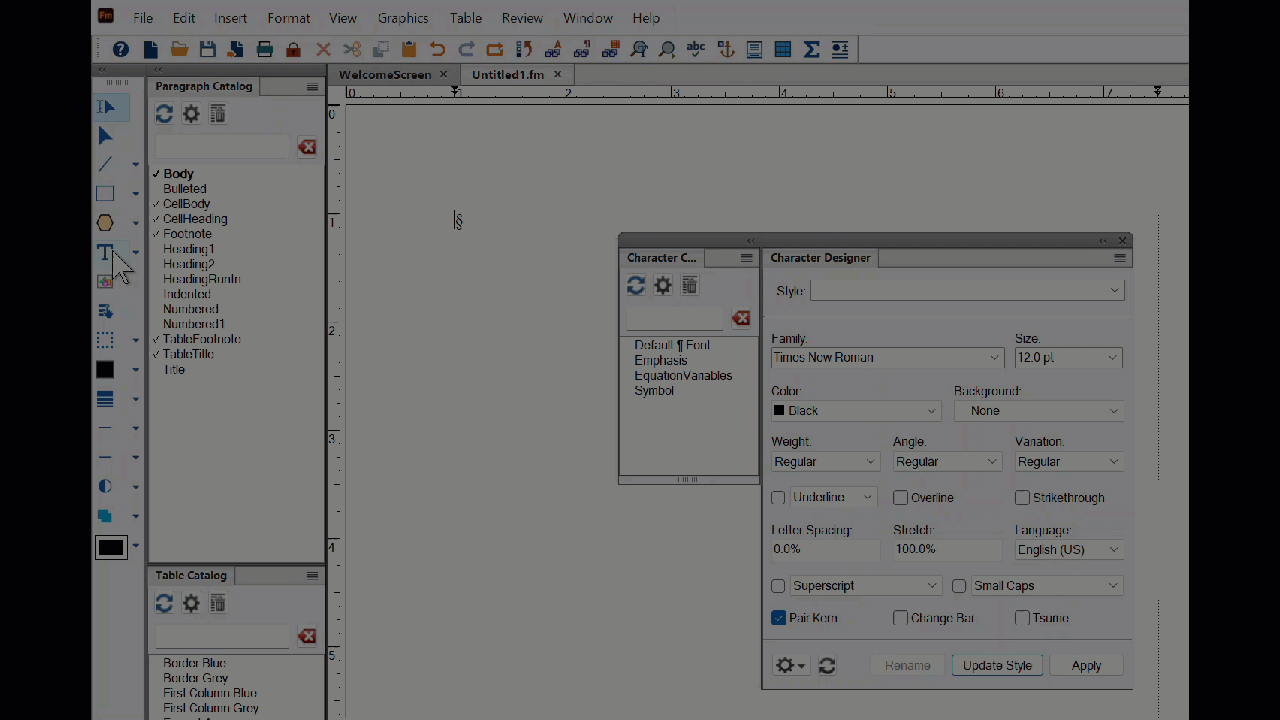Toggle the Superscript checkbox

[x=778, y=586]
